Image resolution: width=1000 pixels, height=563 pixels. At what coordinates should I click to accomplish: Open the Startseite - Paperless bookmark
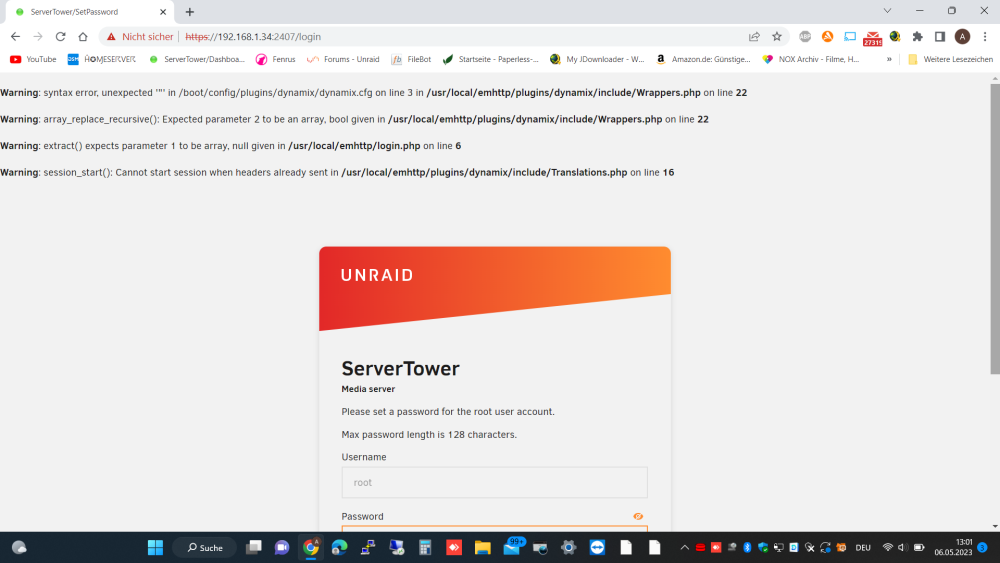coord(490,59)
